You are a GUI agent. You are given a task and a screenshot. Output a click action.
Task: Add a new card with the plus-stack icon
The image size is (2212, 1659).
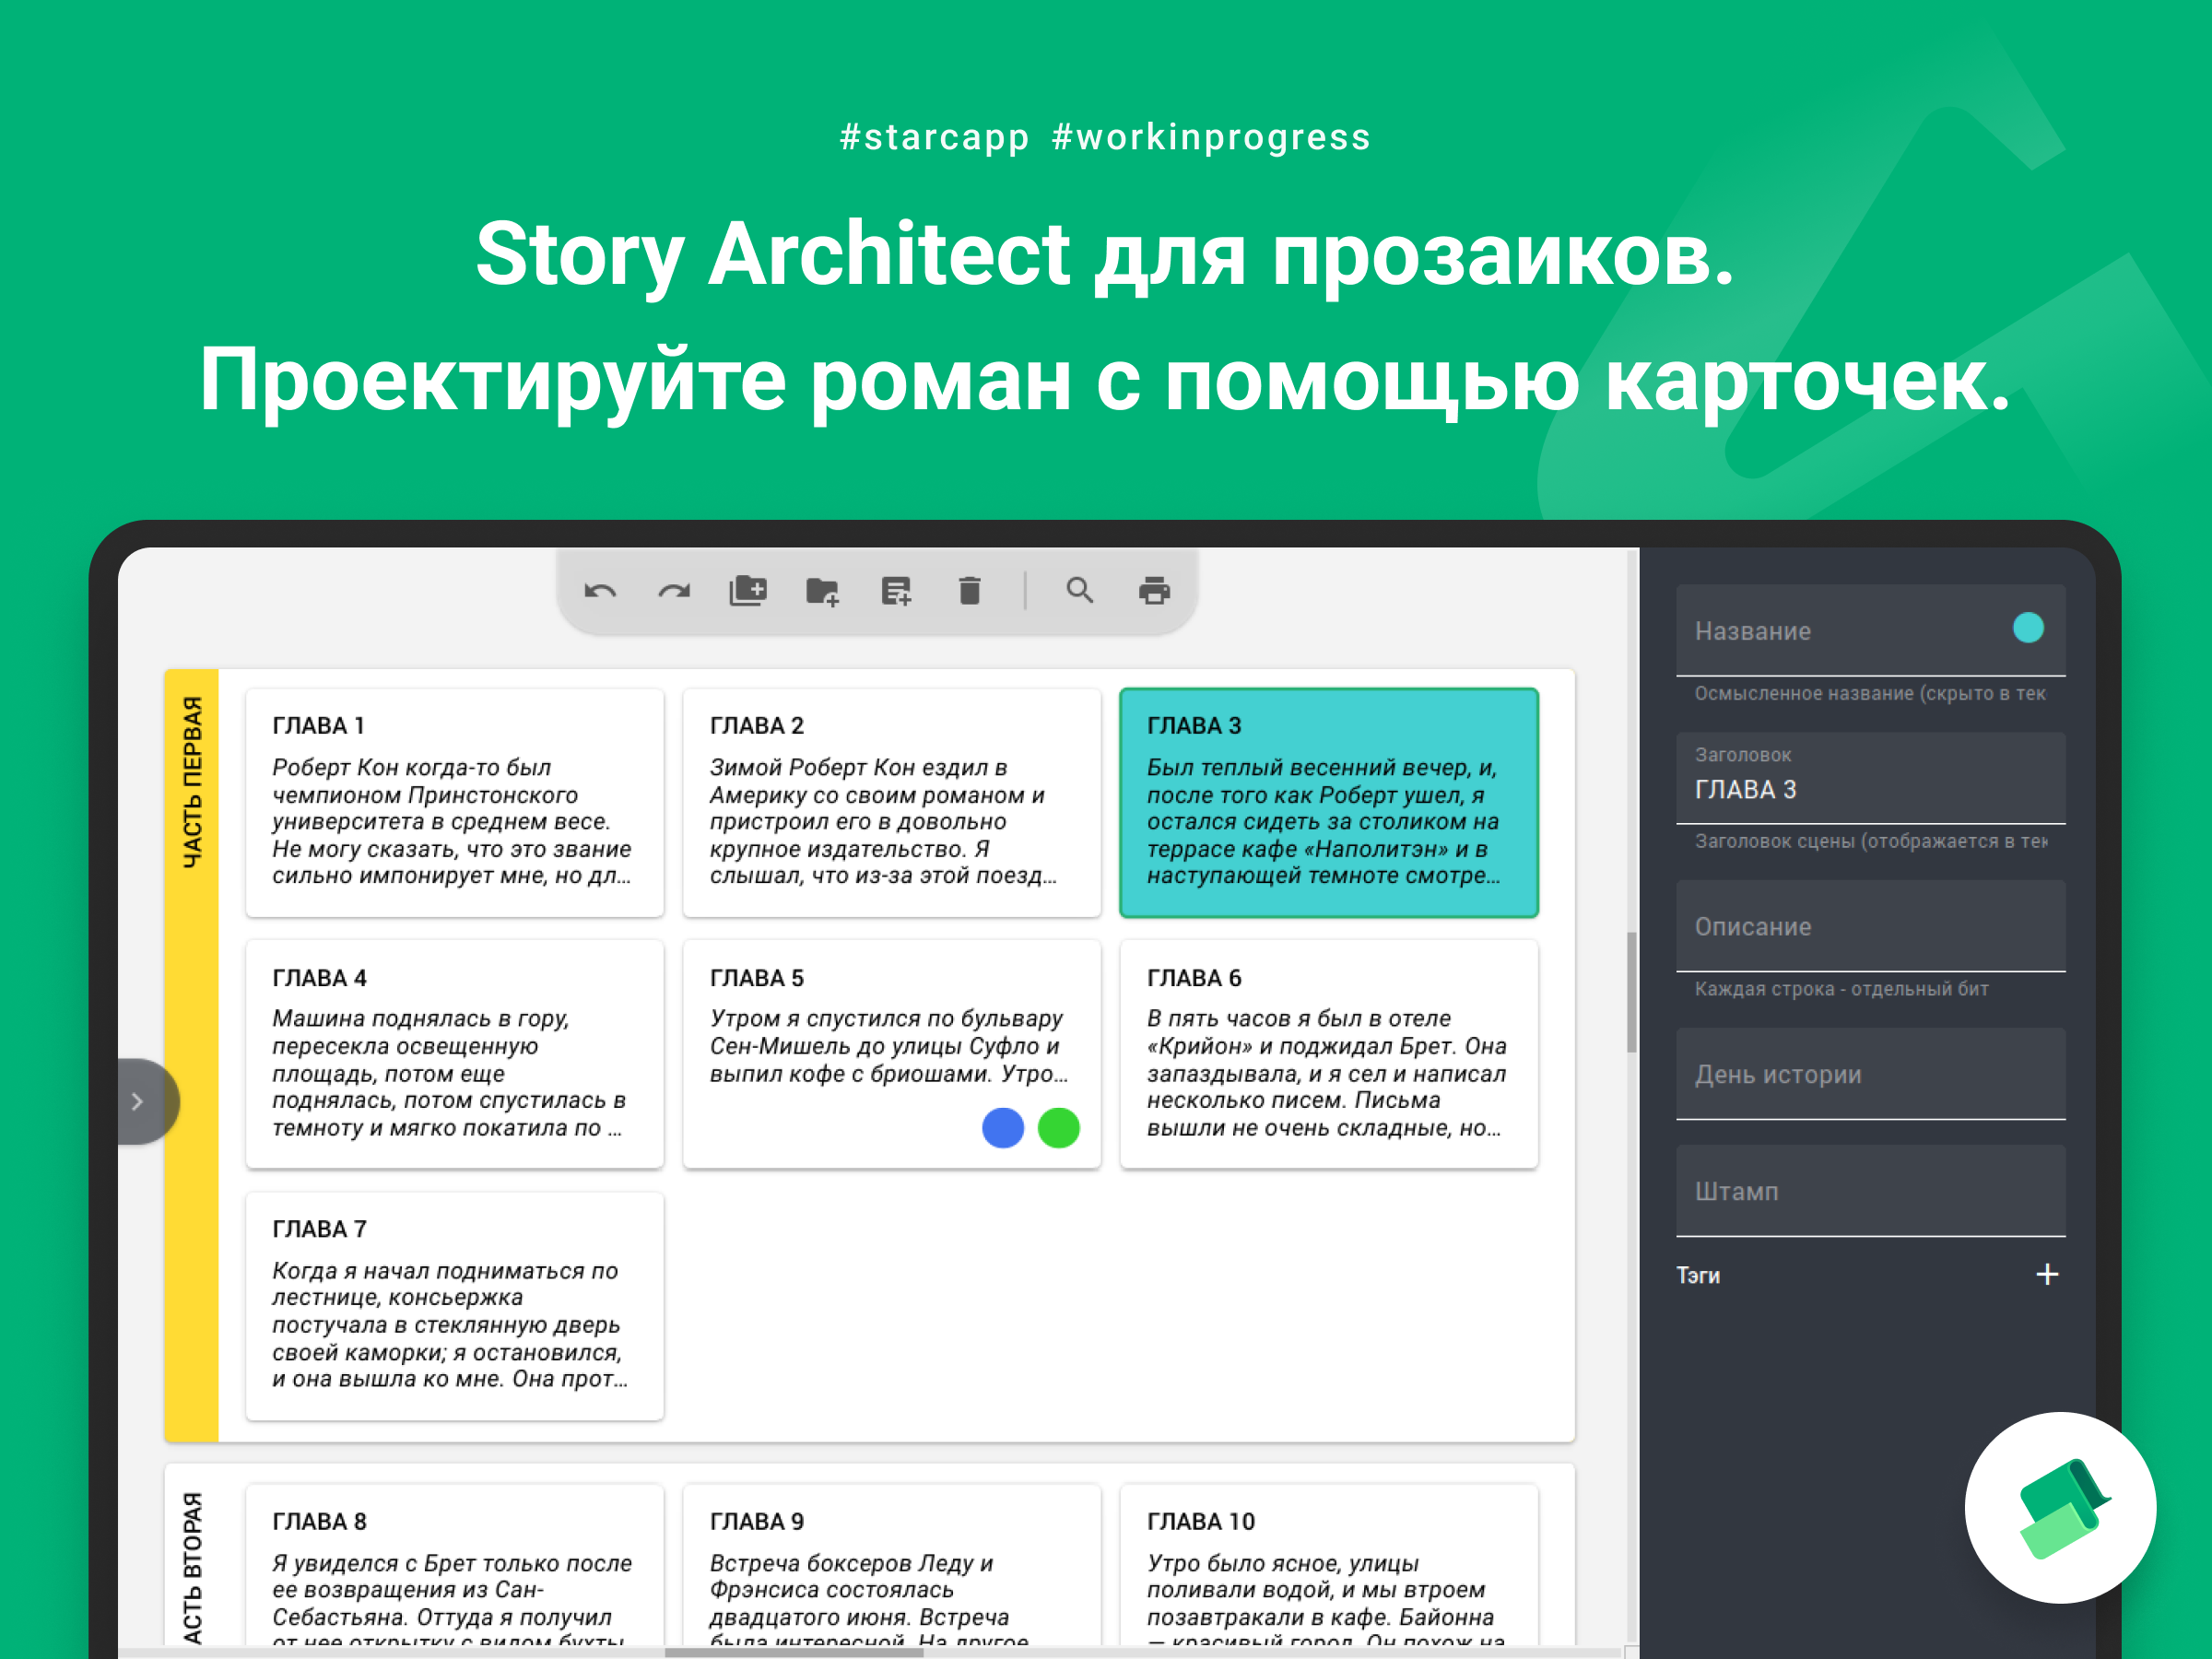point(748,591)
